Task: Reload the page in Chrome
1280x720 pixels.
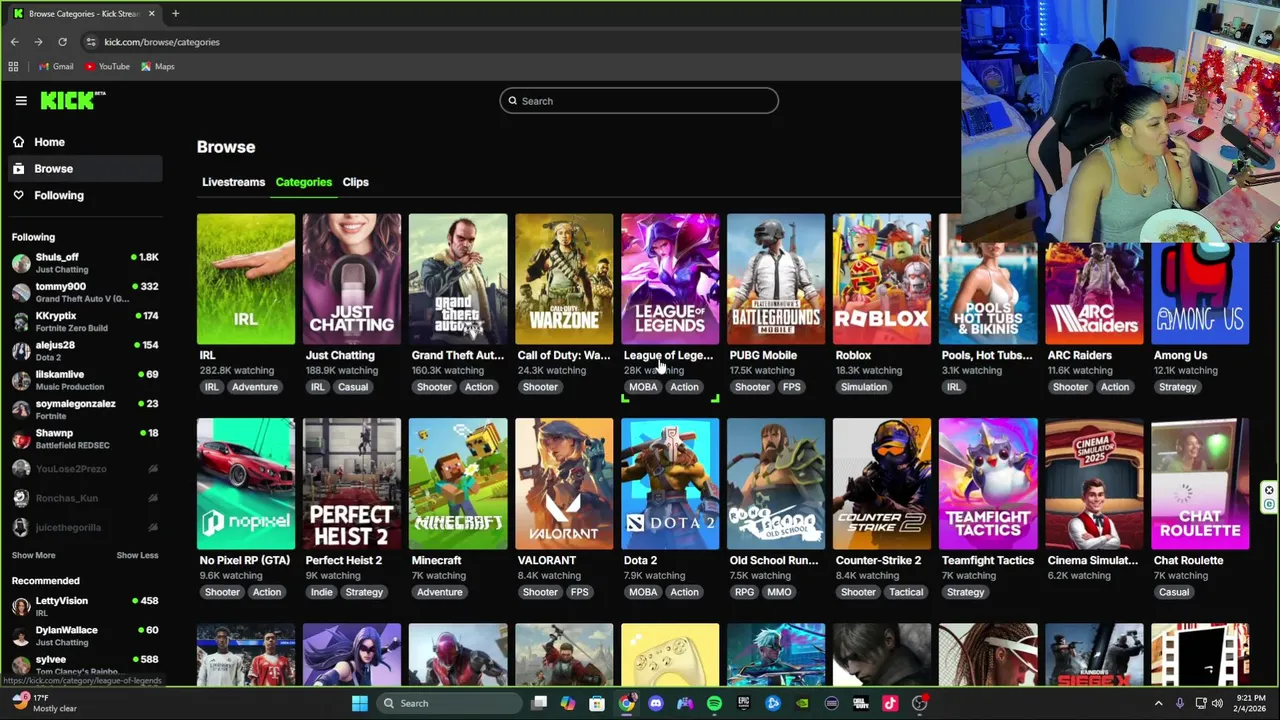Action: 62,42
